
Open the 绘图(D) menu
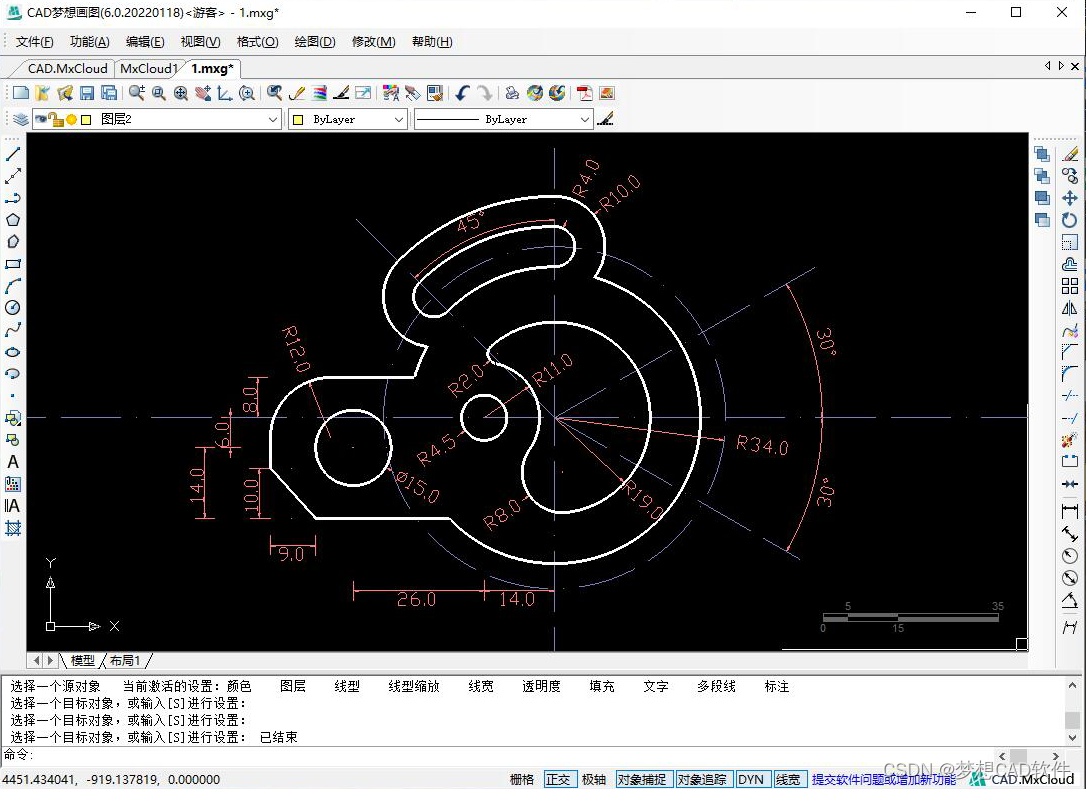click(314, 42)
